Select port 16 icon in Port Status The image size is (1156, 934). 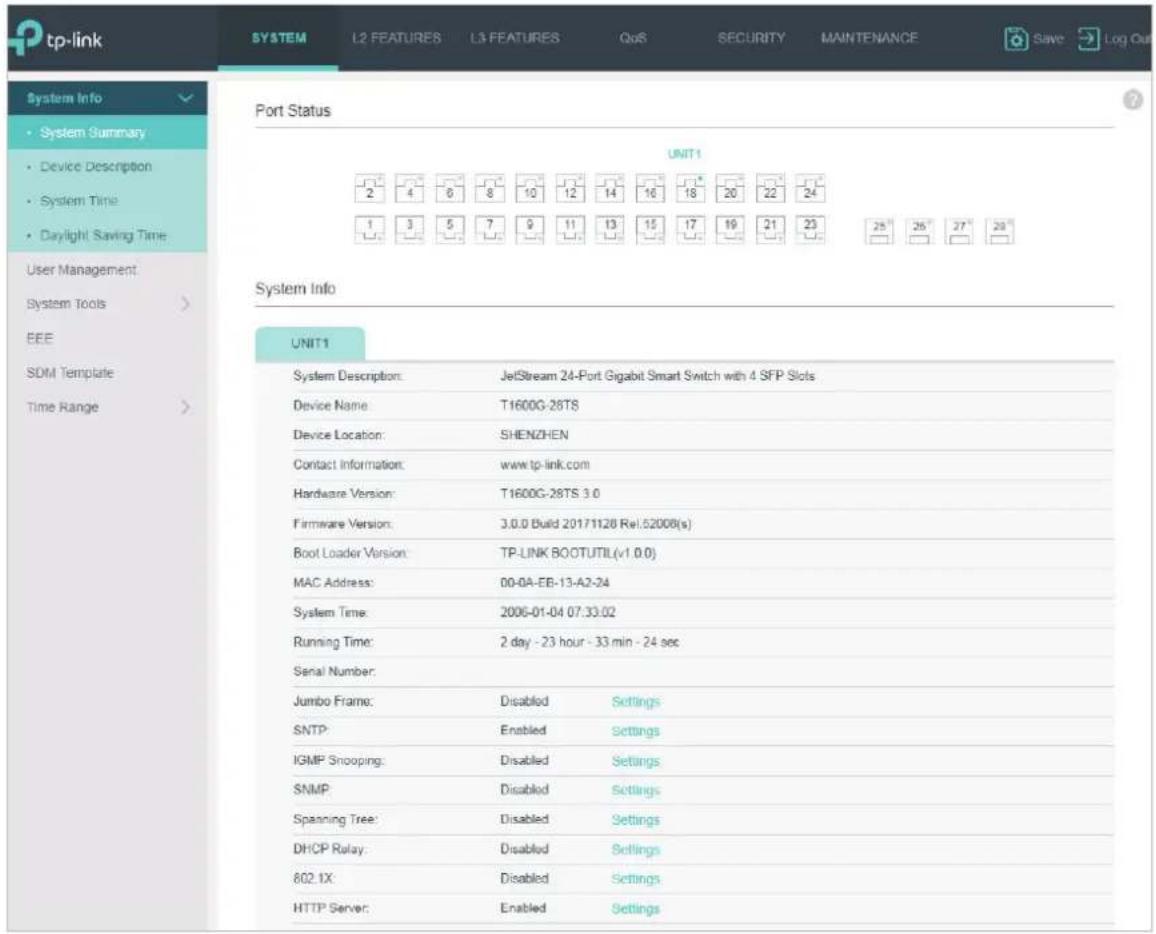(650, 189)
